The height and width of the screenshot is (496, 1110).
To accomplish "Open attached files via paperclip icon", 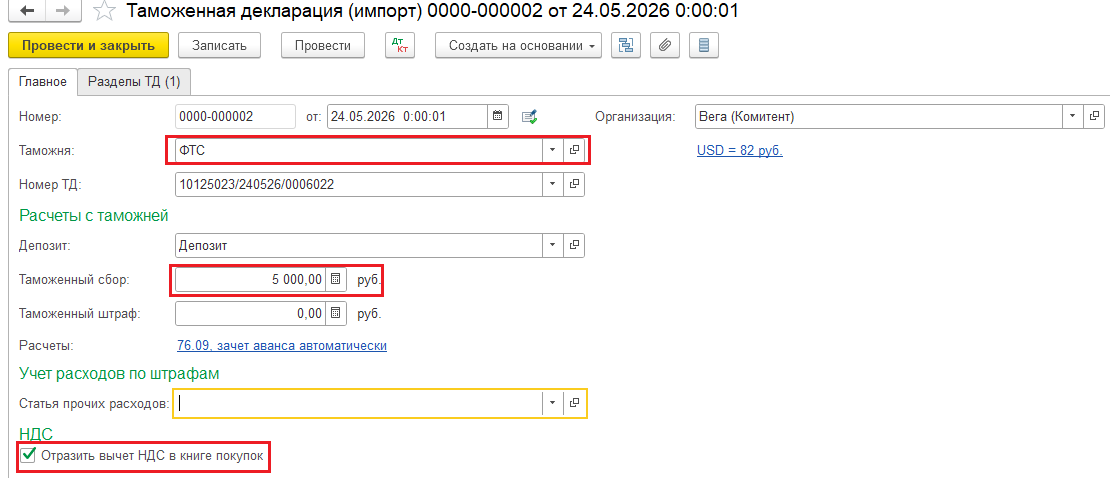I will (665, 45).
